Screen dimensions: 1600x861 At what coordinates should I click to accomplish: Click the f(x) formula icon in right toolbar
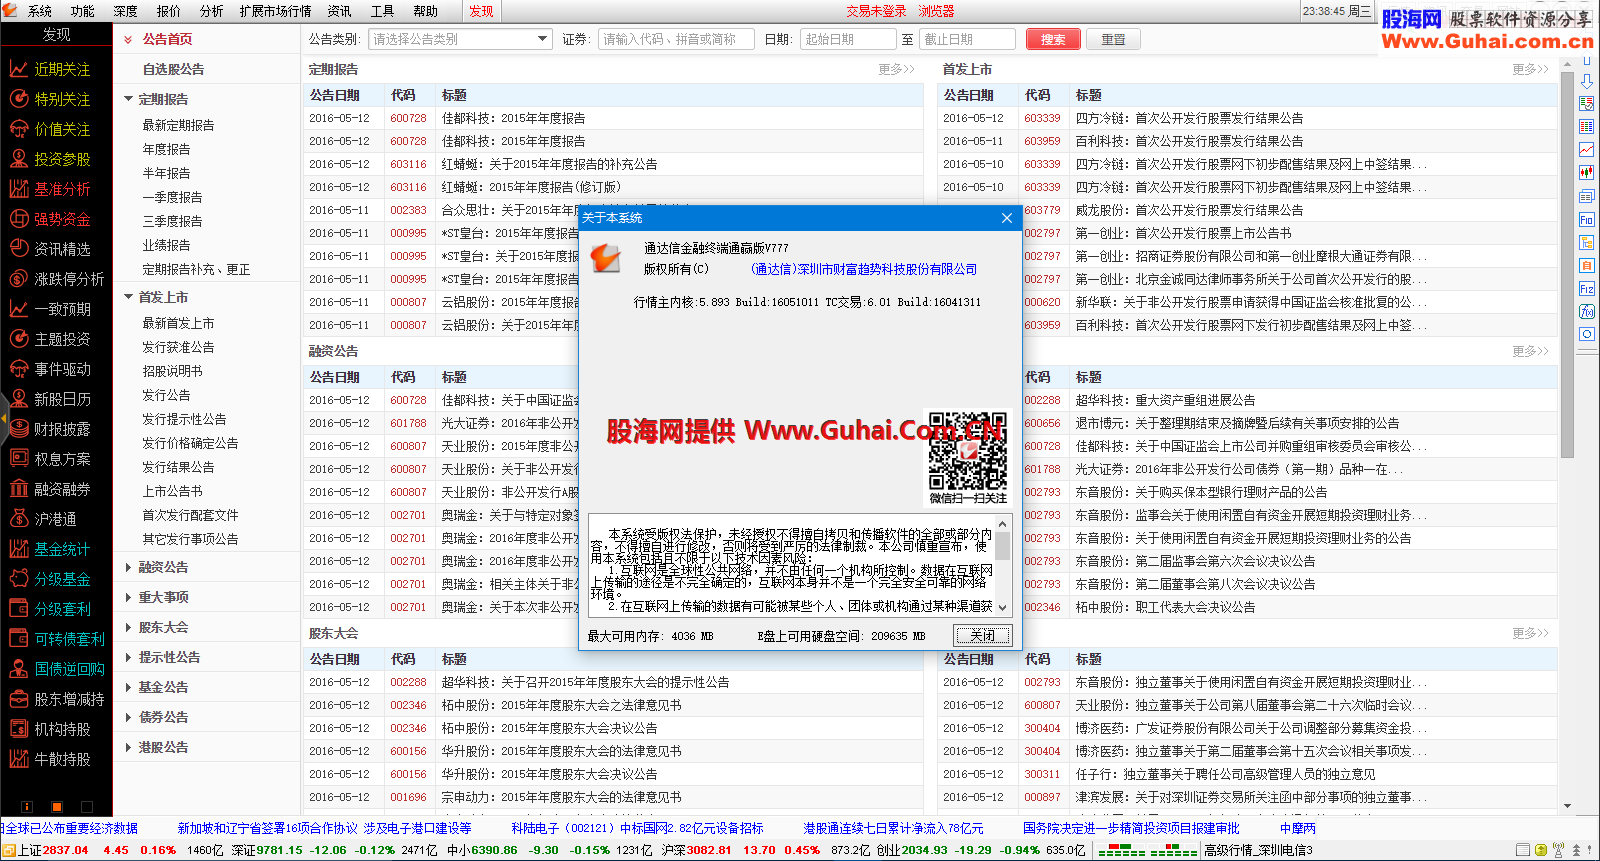tap(1586, 311)
